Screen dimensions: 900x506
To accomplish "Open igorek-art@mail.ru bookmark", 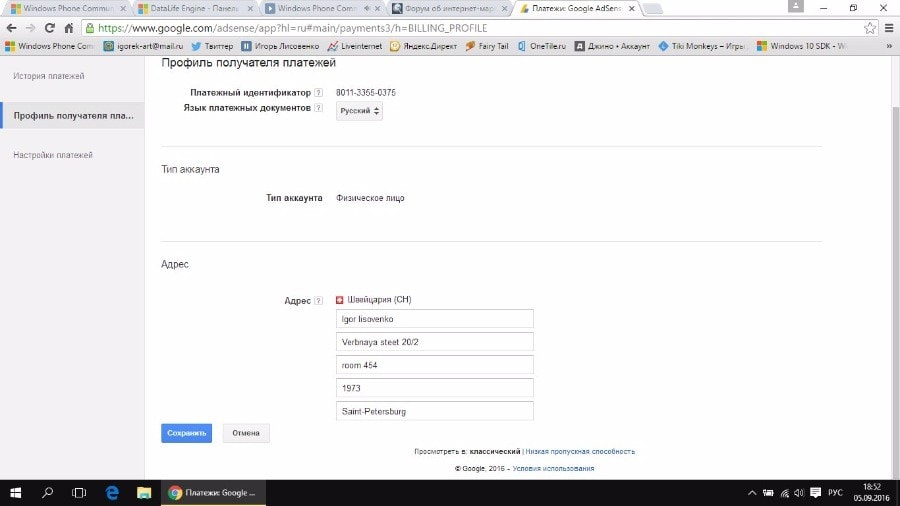I will click(143, 46).
